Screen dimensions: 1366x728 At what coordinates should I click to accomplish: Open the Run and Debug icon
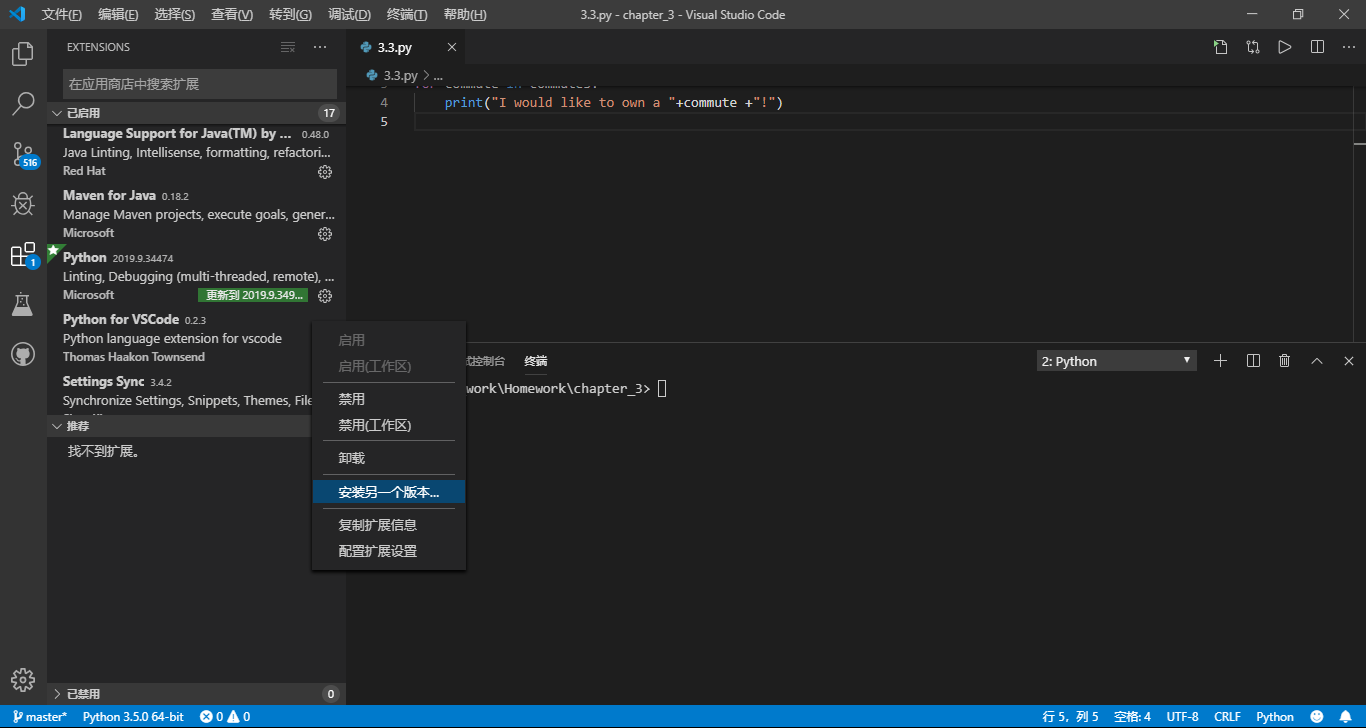22,204
